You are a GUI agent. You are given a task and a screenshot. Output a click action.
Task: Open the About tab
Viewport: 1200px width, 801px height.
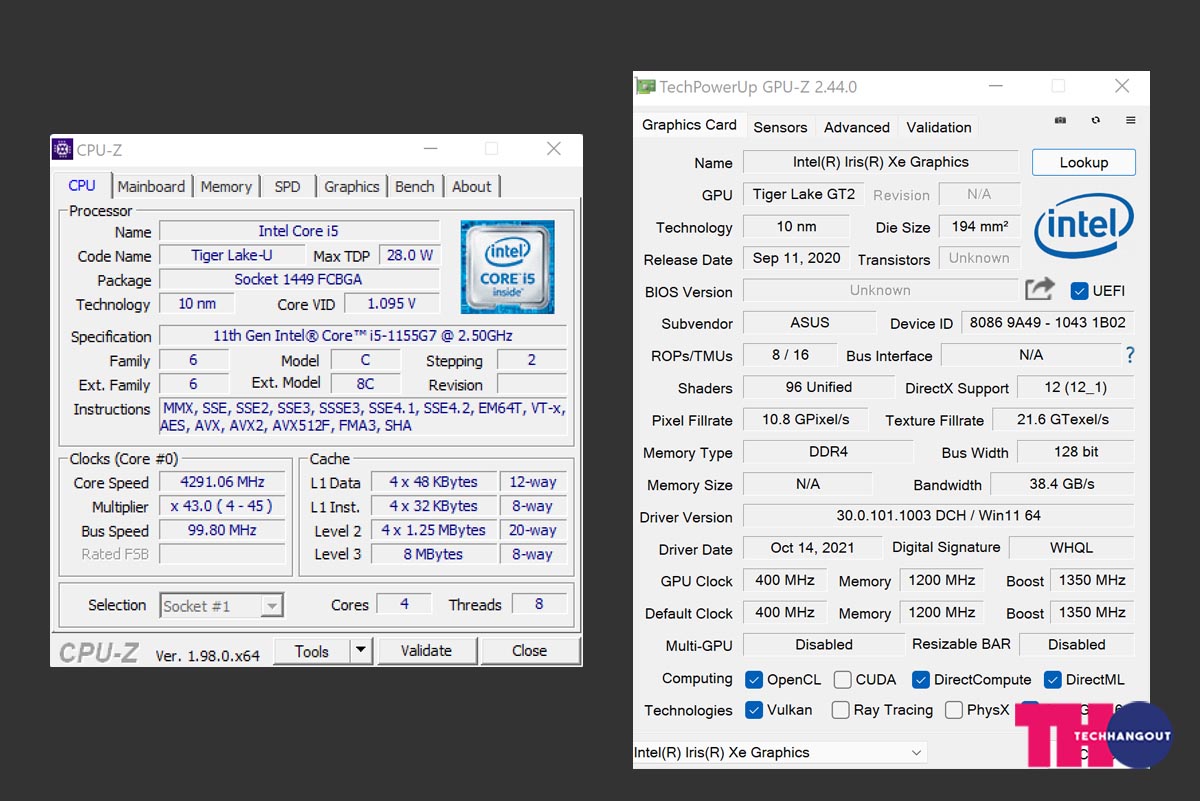tap(472, 187)
